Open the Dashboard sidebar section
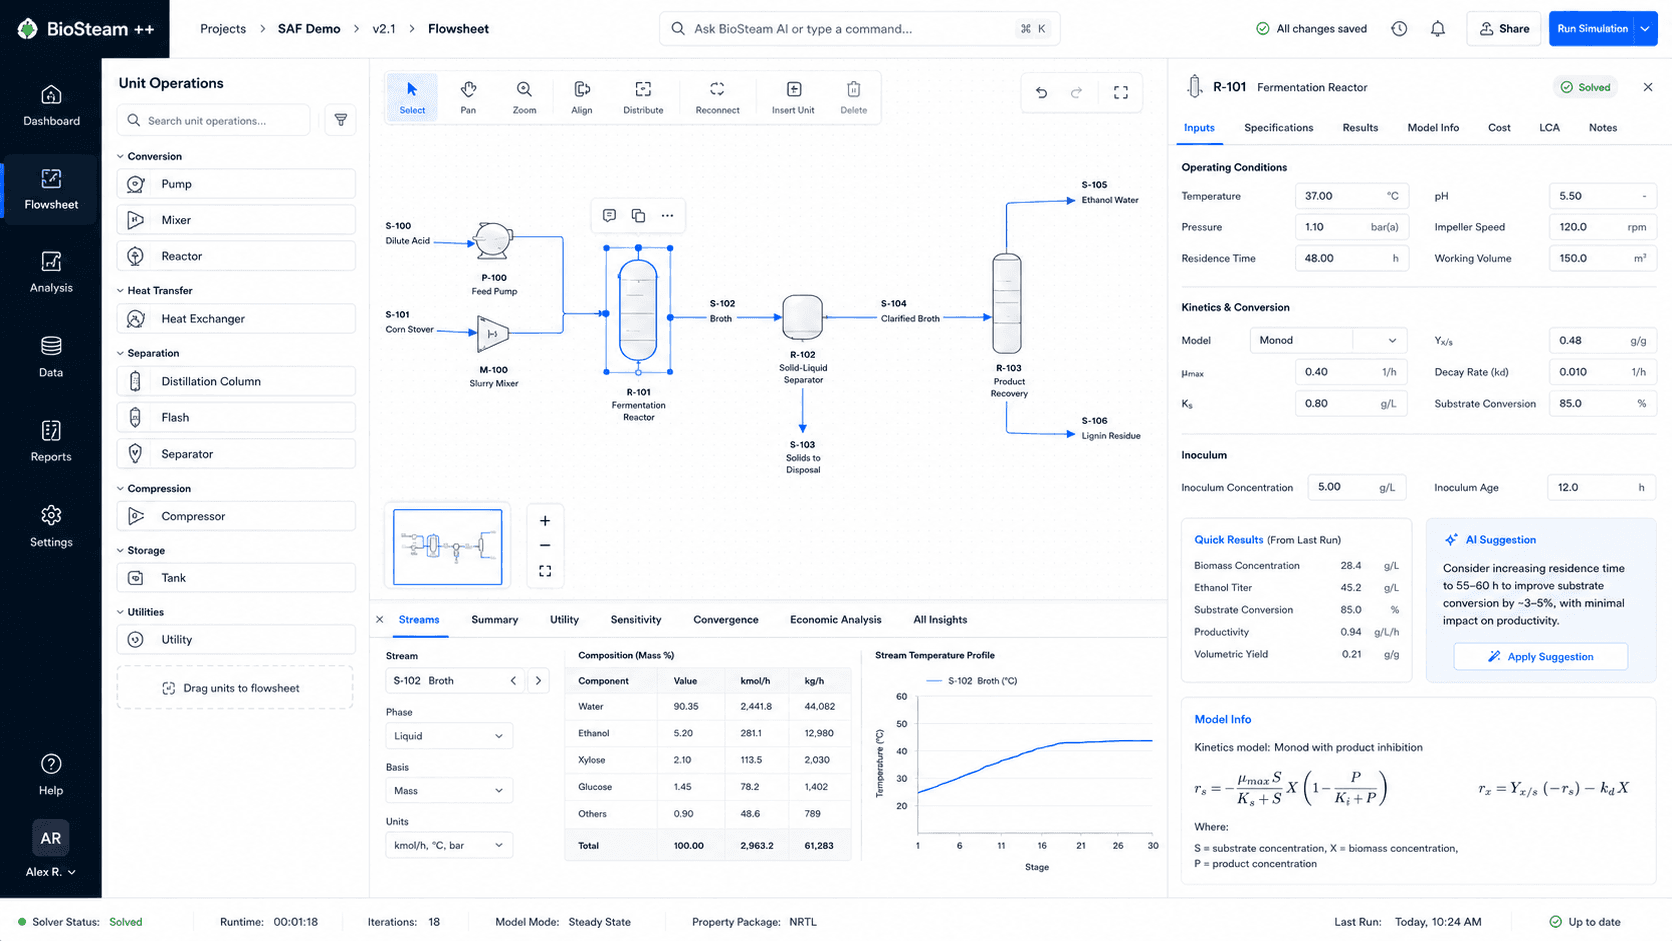This screenshot has height=941, width=1672. click(51, 106)
